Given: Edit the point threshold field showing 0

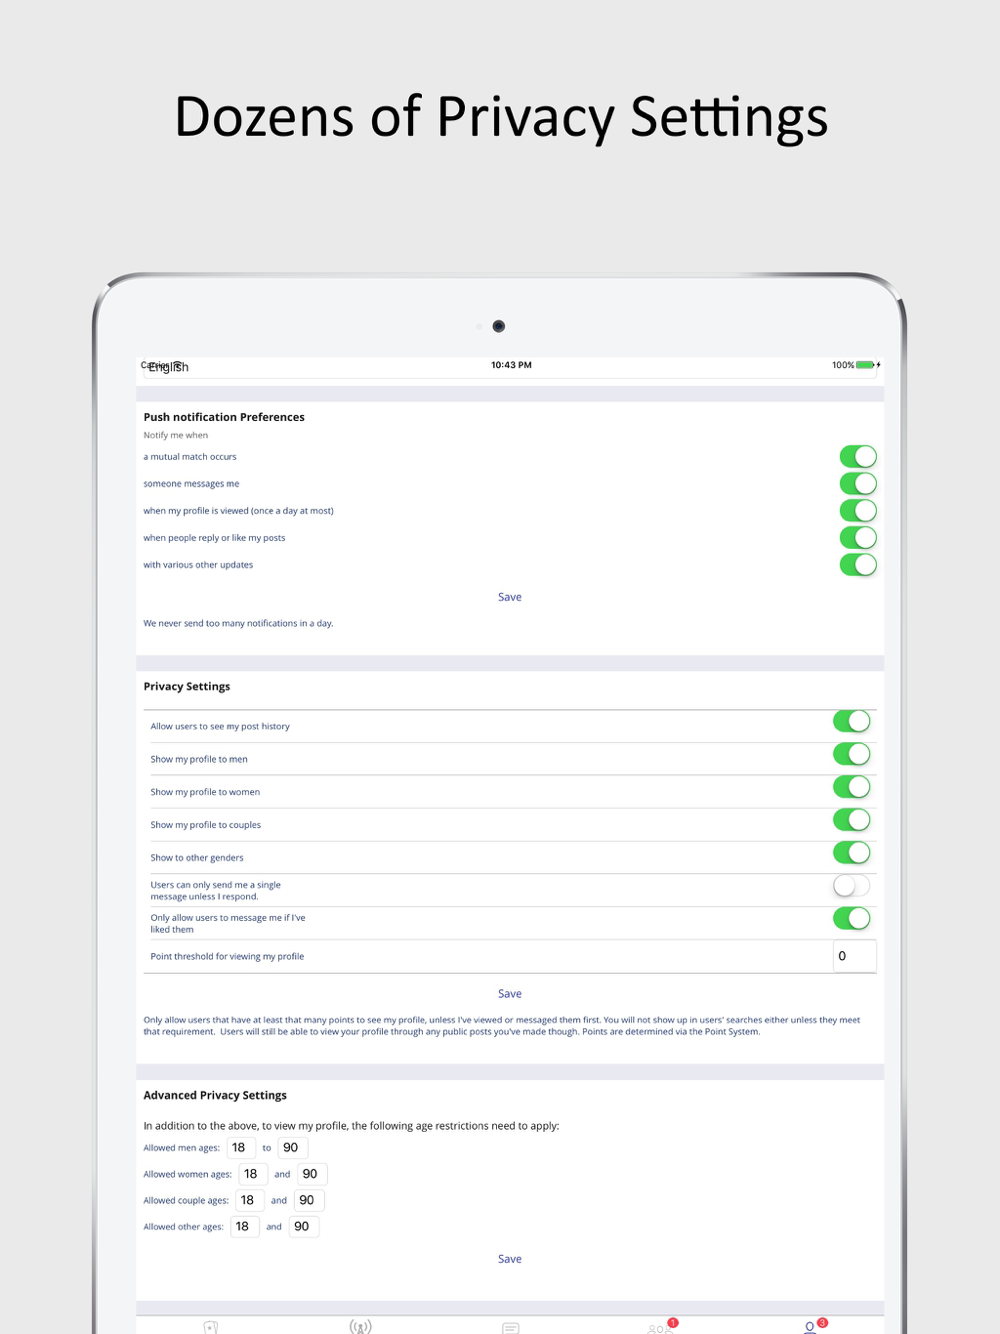Looking at the screenshot, I should [855, 956].
